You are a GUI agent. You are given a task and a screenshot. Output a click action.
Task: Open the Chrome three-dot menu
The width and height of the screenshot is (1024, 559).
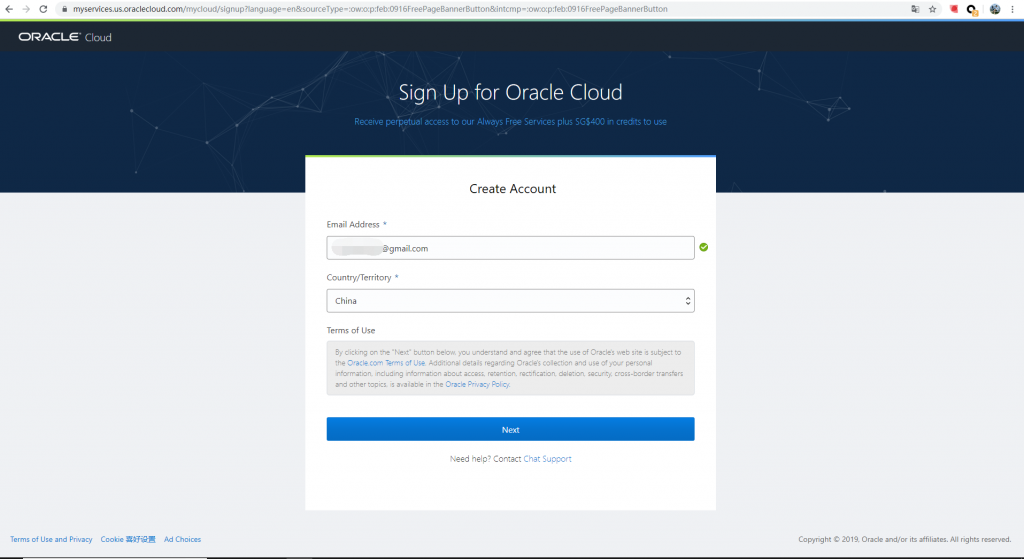click(1014, 9)
